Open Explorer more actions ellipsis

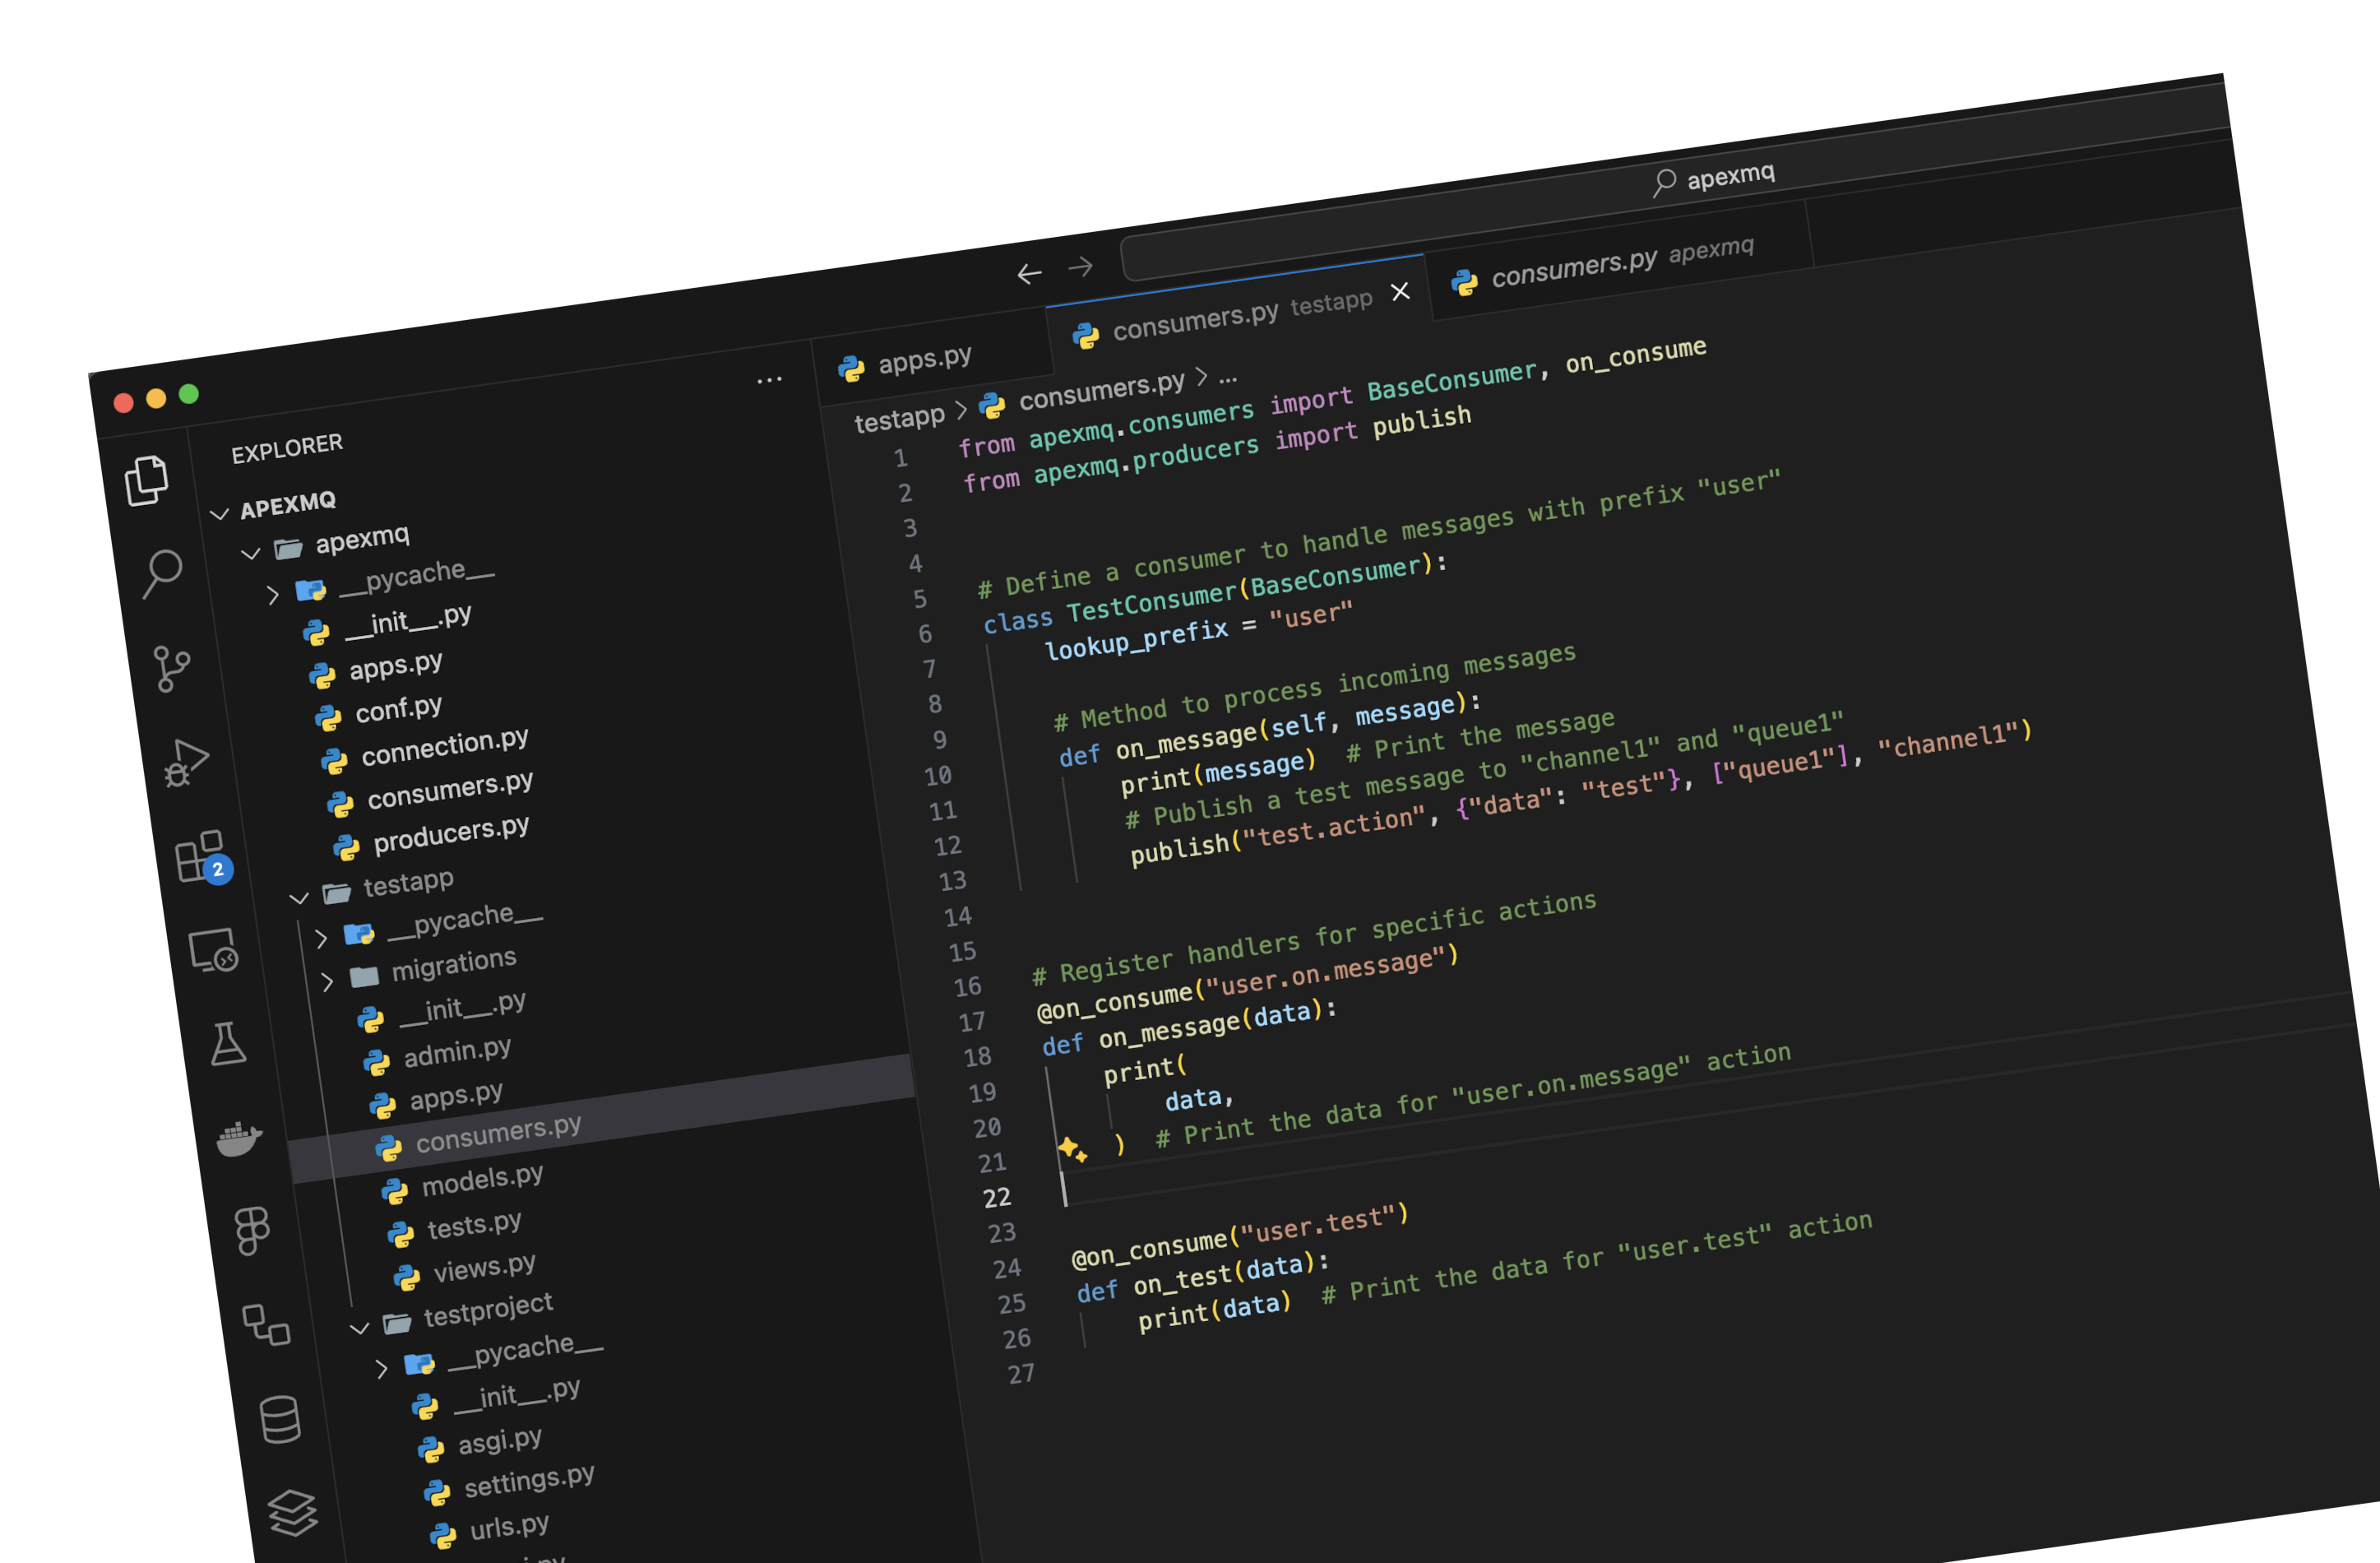point(769,380)
